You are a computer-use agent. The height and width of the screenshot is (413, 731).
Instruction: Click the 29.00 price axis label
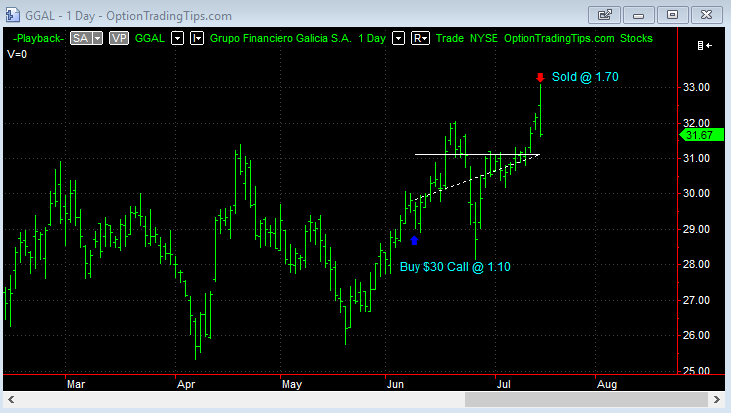[696, 229]
